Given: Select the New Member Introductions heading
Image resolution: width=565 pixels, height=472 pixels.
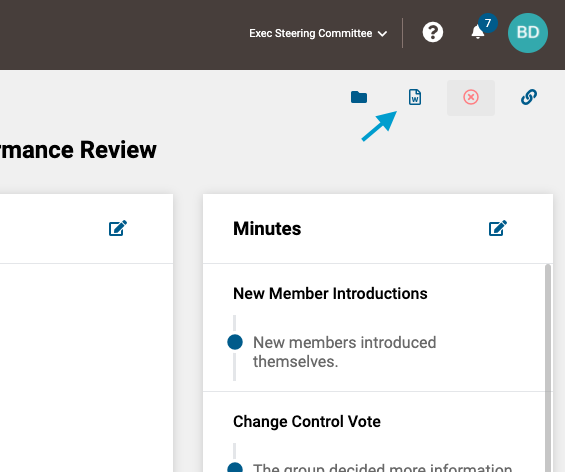Looking at the screenshot, I should [x=330, y=293].
